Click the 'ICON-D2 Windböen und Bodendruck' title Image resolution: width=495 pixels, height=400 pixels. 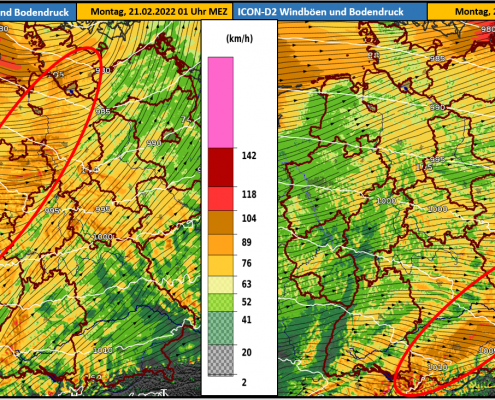(x=320, y=12)
